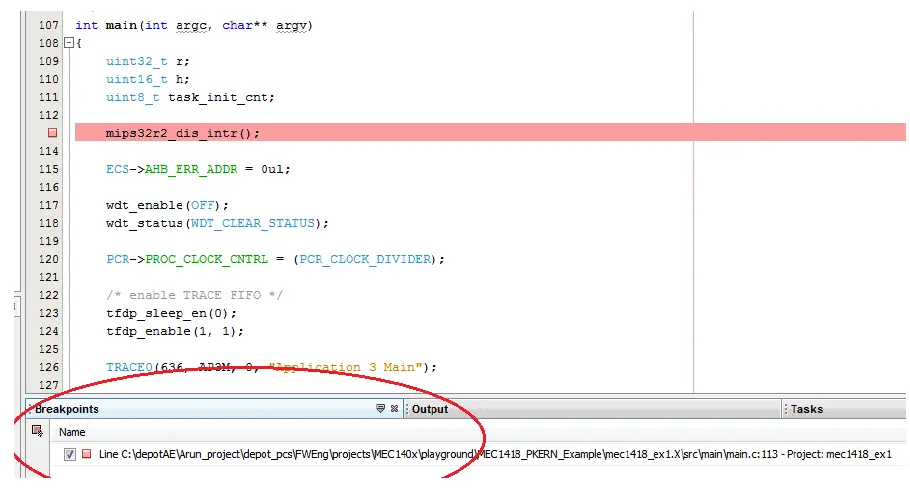The height and width of the screenshot is (488, 910).
Task: Click the TRACE0 macro call
Action: (x=129, y=367)
